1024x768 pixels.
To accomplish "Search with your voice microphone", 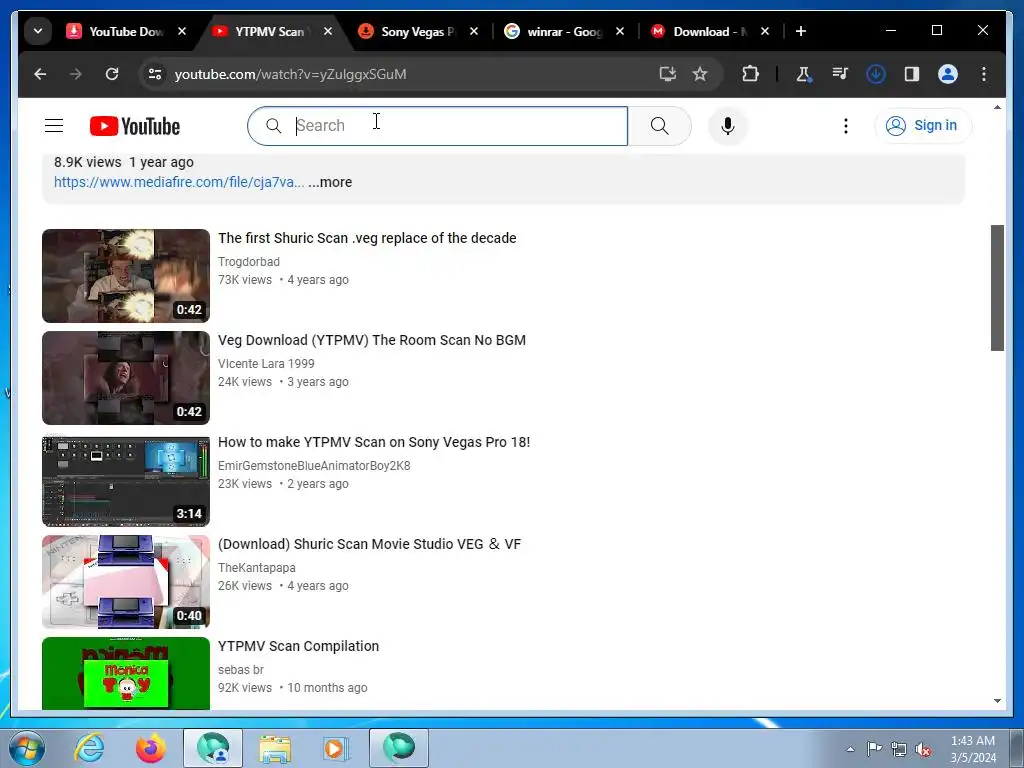I will (728, 126).
